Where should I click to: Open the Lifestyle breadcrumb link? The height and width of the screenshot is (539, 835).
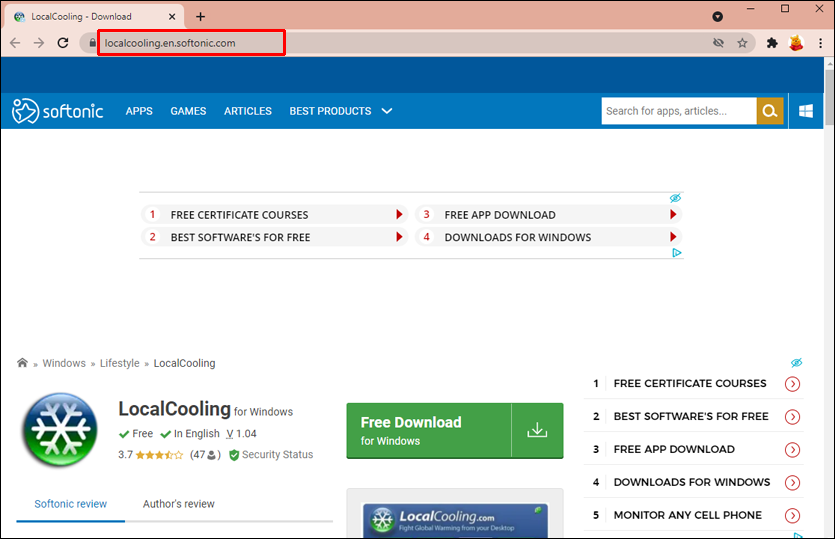[x=119, y=363]
